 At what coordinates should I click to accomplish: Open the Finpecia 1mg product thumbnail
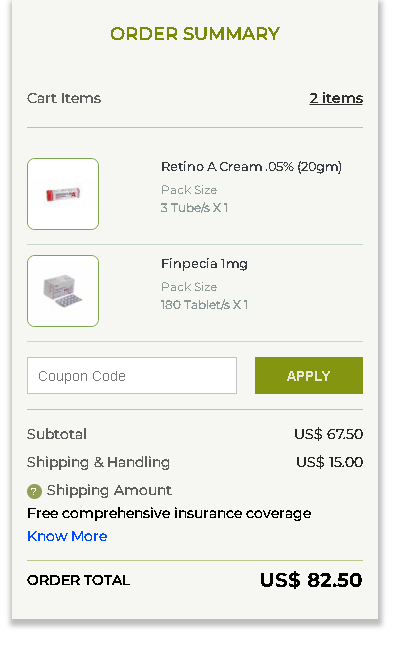point(63,291)
